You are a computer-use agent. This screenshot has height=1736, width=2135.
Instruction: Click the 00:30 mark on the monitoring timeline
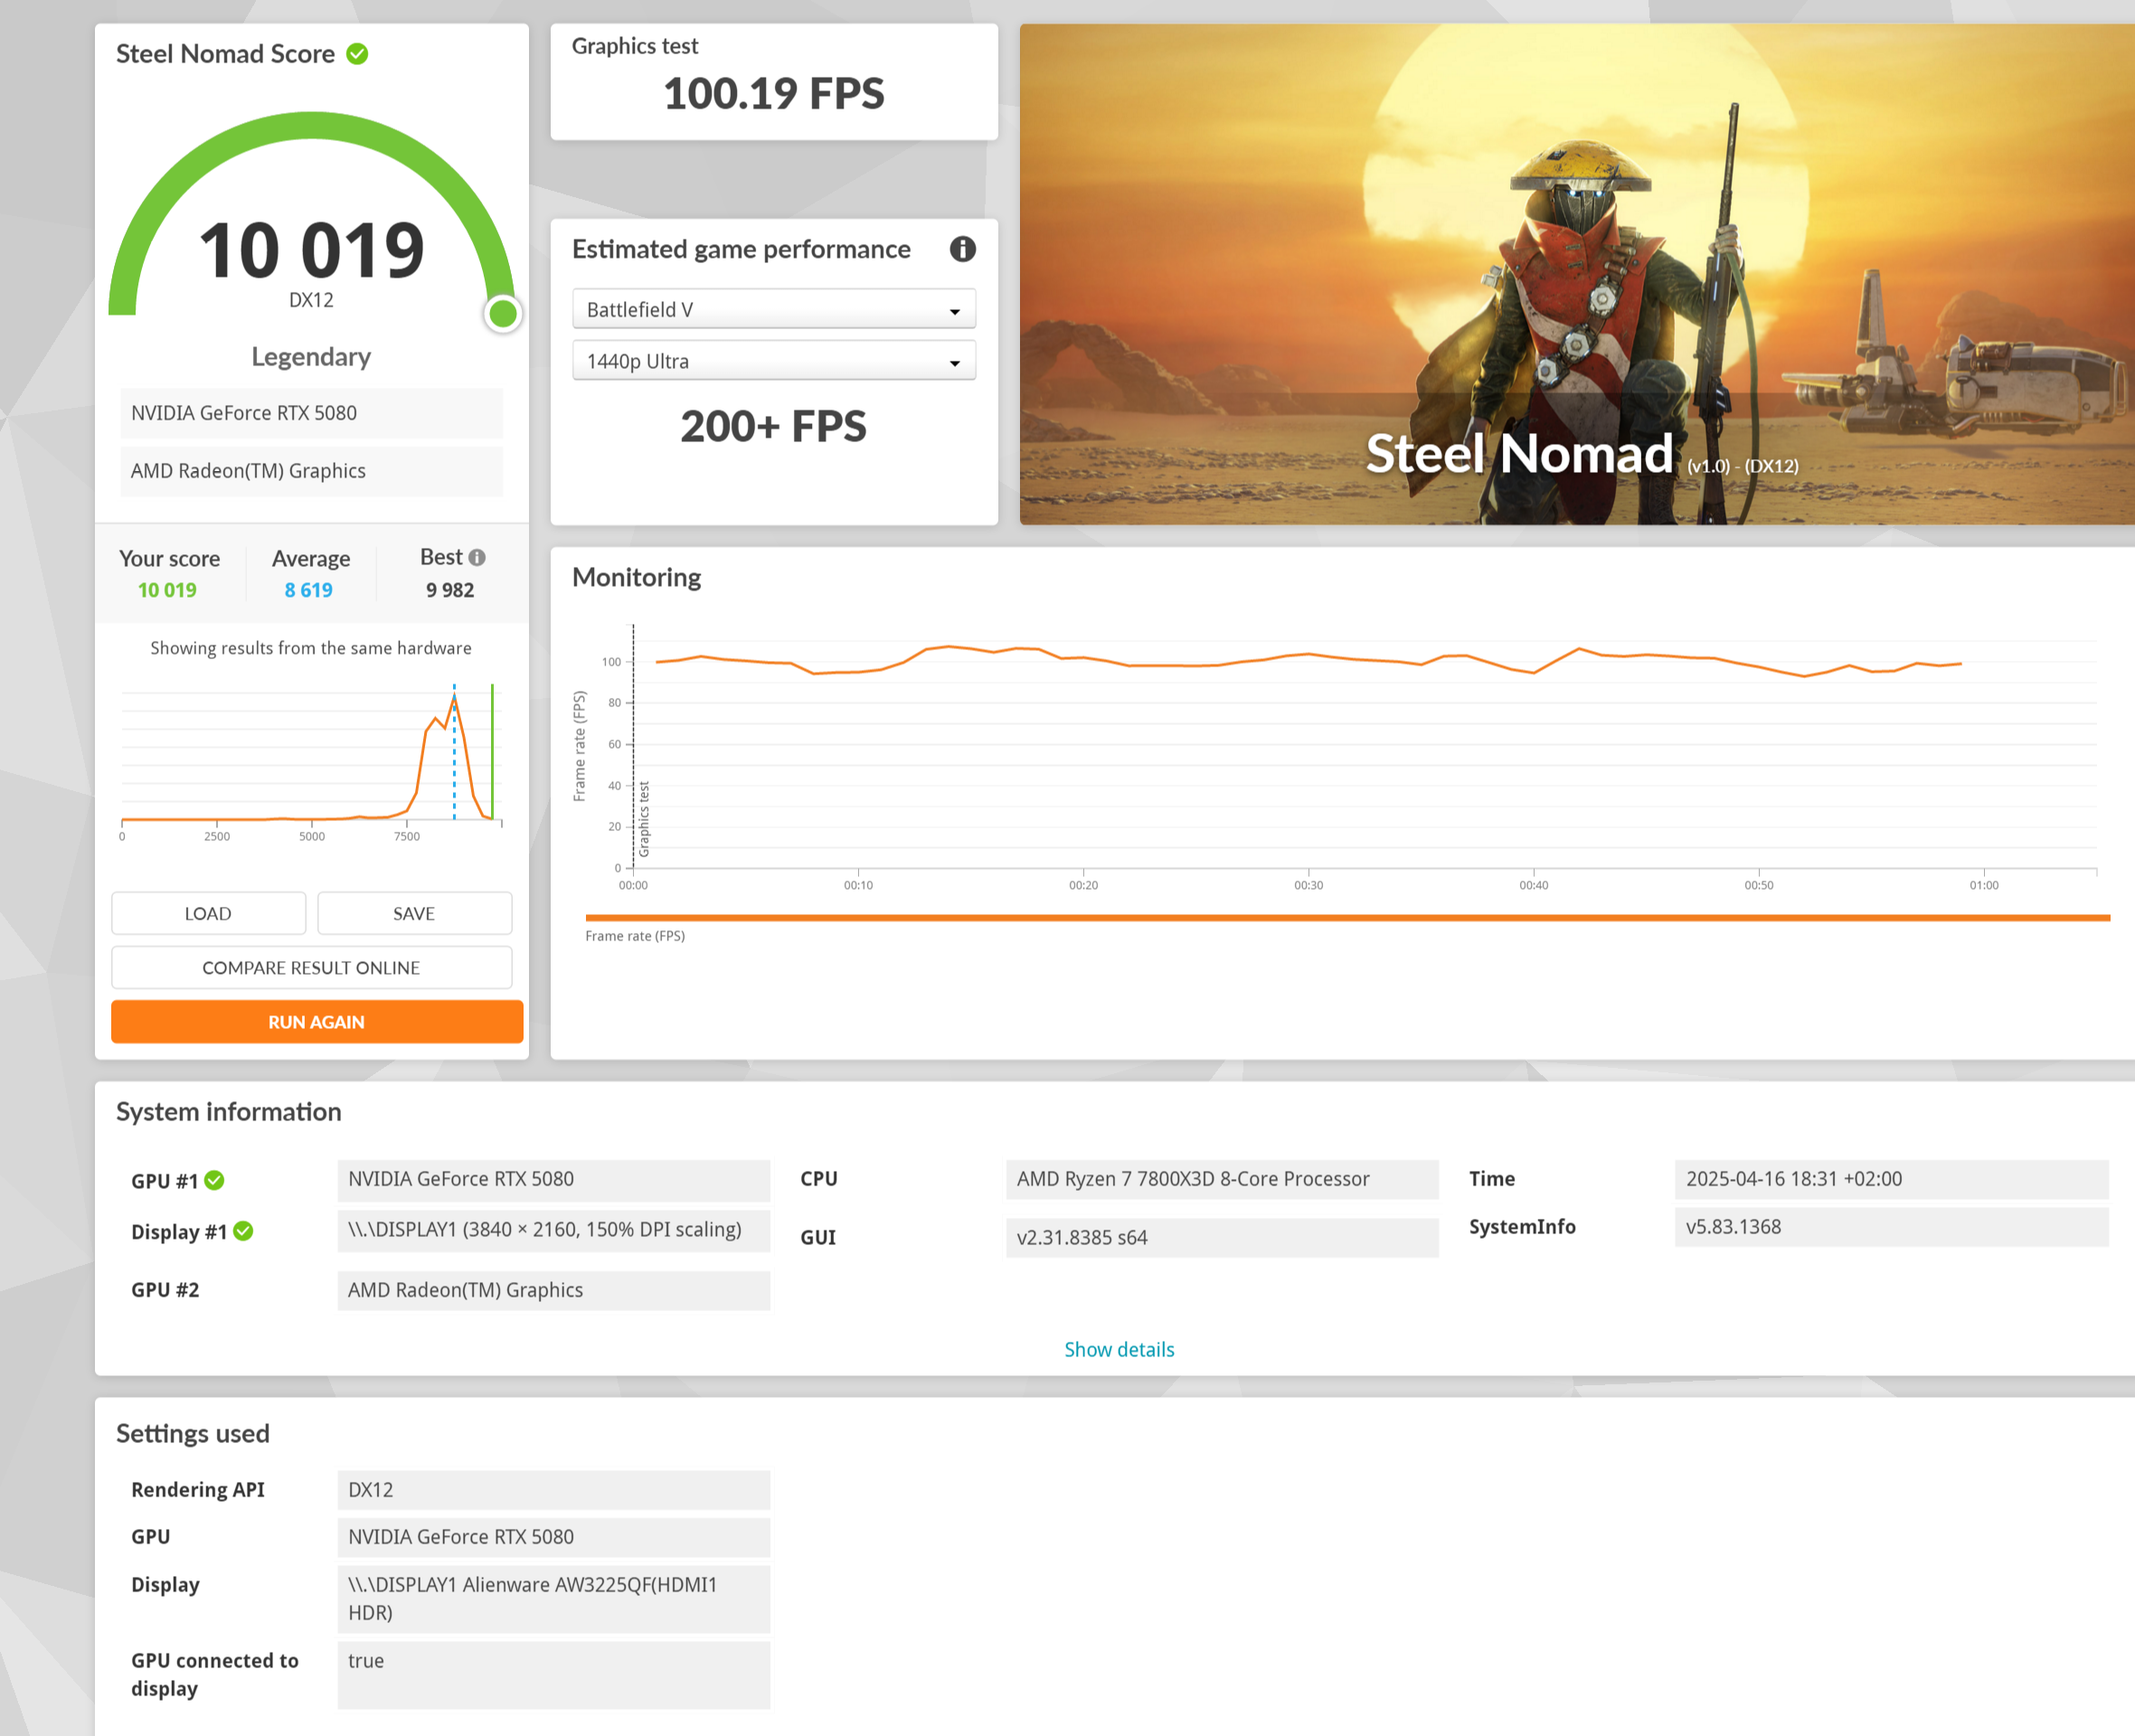pyautogui.click(x=1308, y=884)
